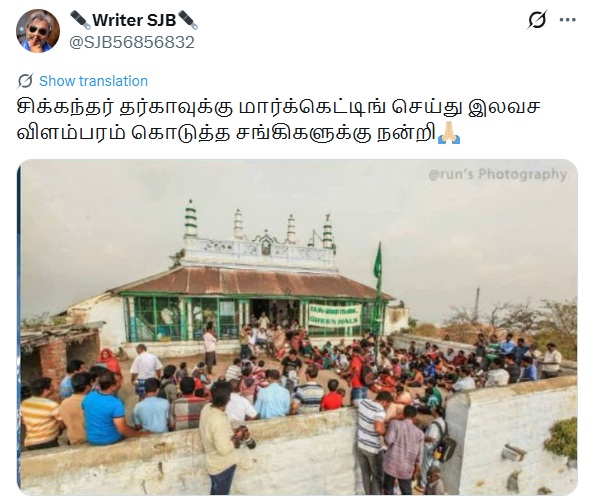
Task: Click the tallest left minaret in photo
Action: [191, 219]
